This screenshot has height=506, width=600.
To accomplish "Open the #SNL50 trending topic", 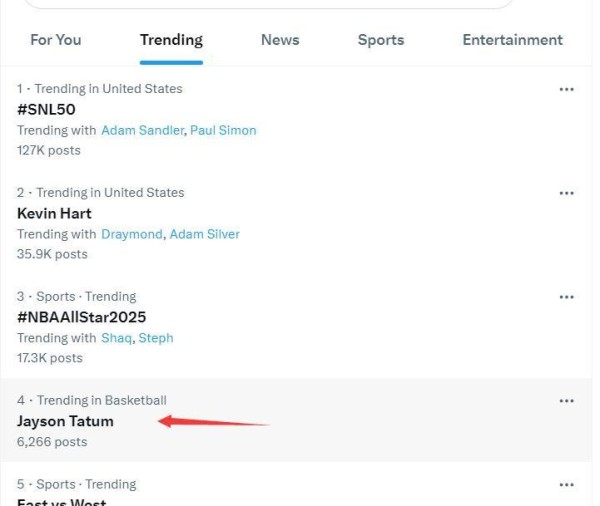I will point(46,109).
